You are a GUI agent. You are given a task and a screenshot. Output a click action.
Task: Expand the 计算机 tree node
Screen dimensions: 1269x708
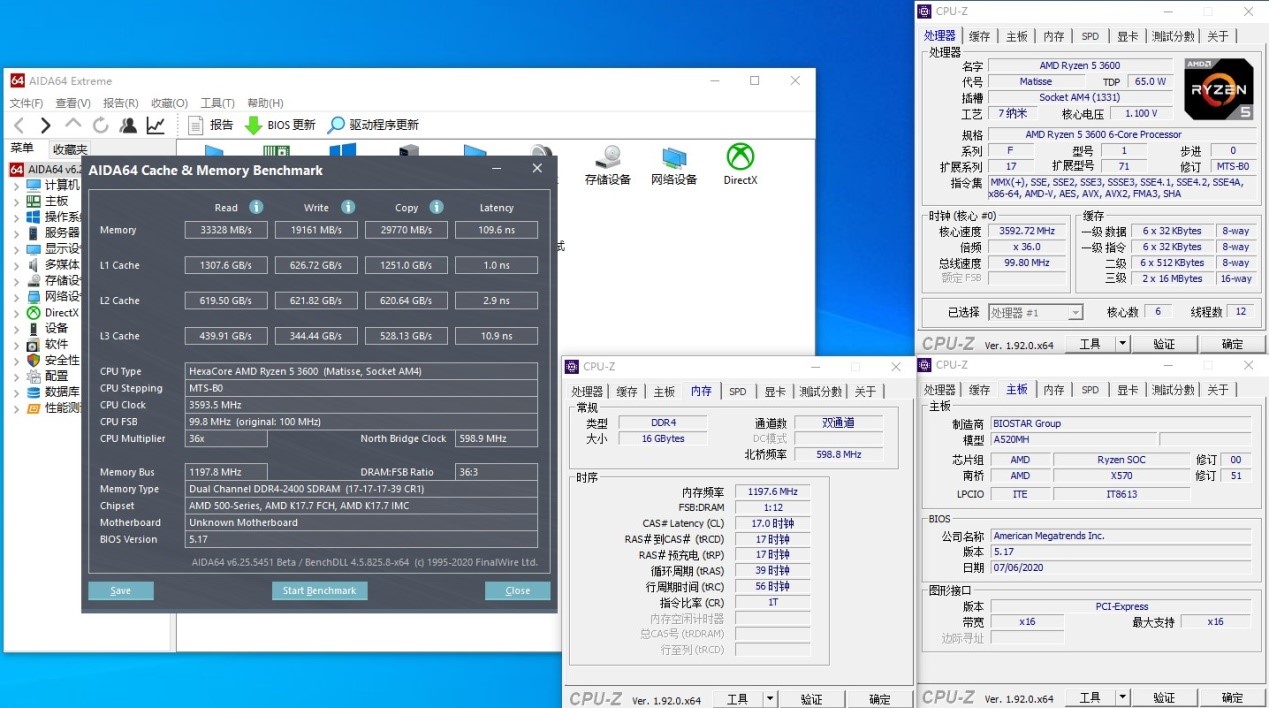[x=16, y=185]
